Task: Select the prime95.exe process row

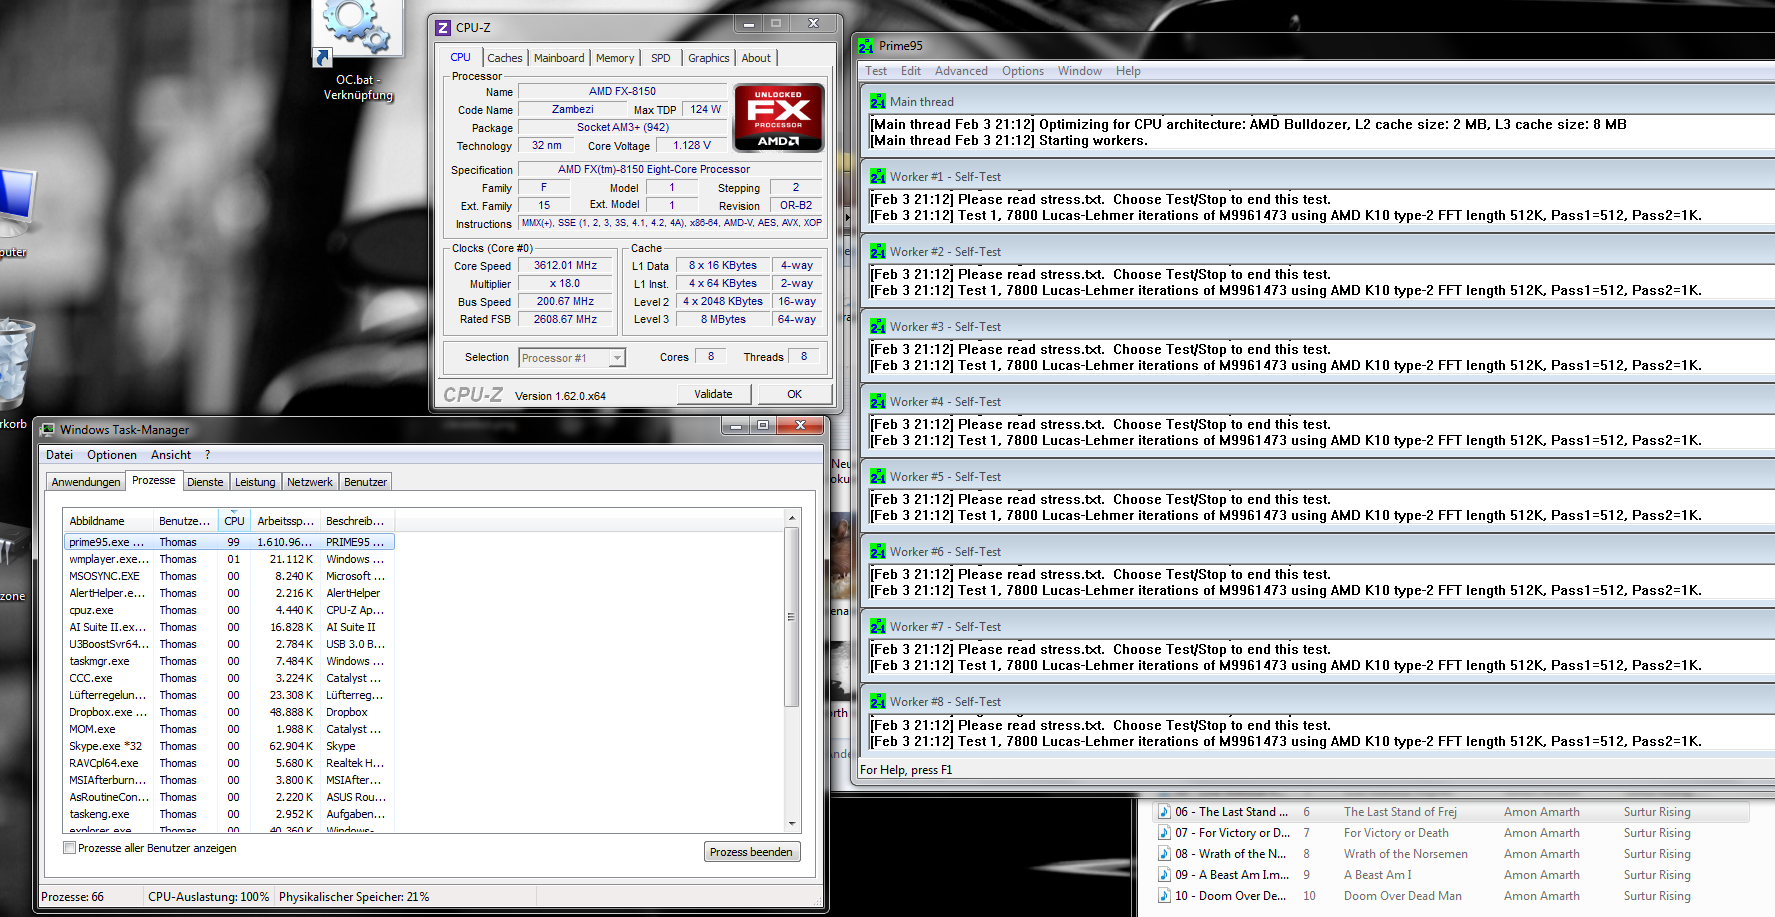Action: coord(230,542)
